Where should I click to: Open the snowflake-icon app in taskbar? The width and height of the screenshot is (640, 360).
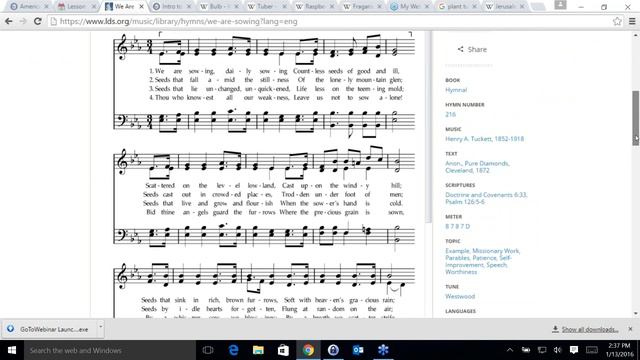click(383, 350)
